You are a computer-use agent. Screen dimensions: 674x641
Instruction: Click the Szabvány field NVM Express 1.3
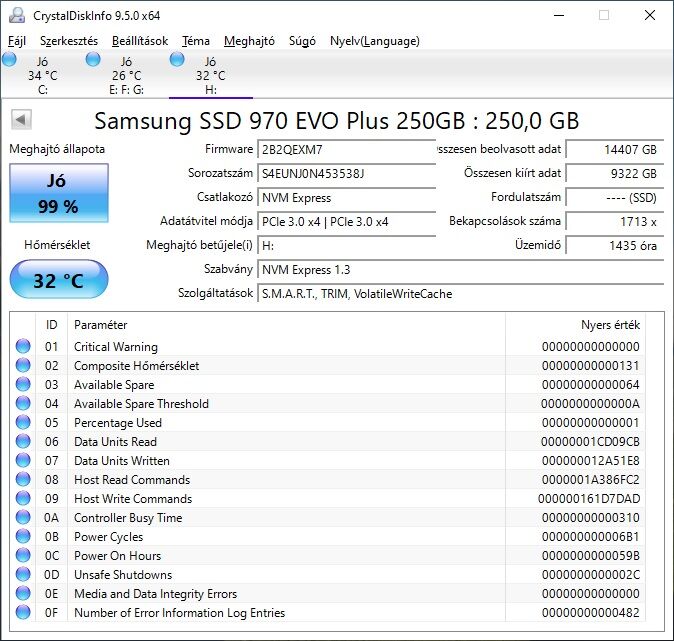[x=461, y=270]
